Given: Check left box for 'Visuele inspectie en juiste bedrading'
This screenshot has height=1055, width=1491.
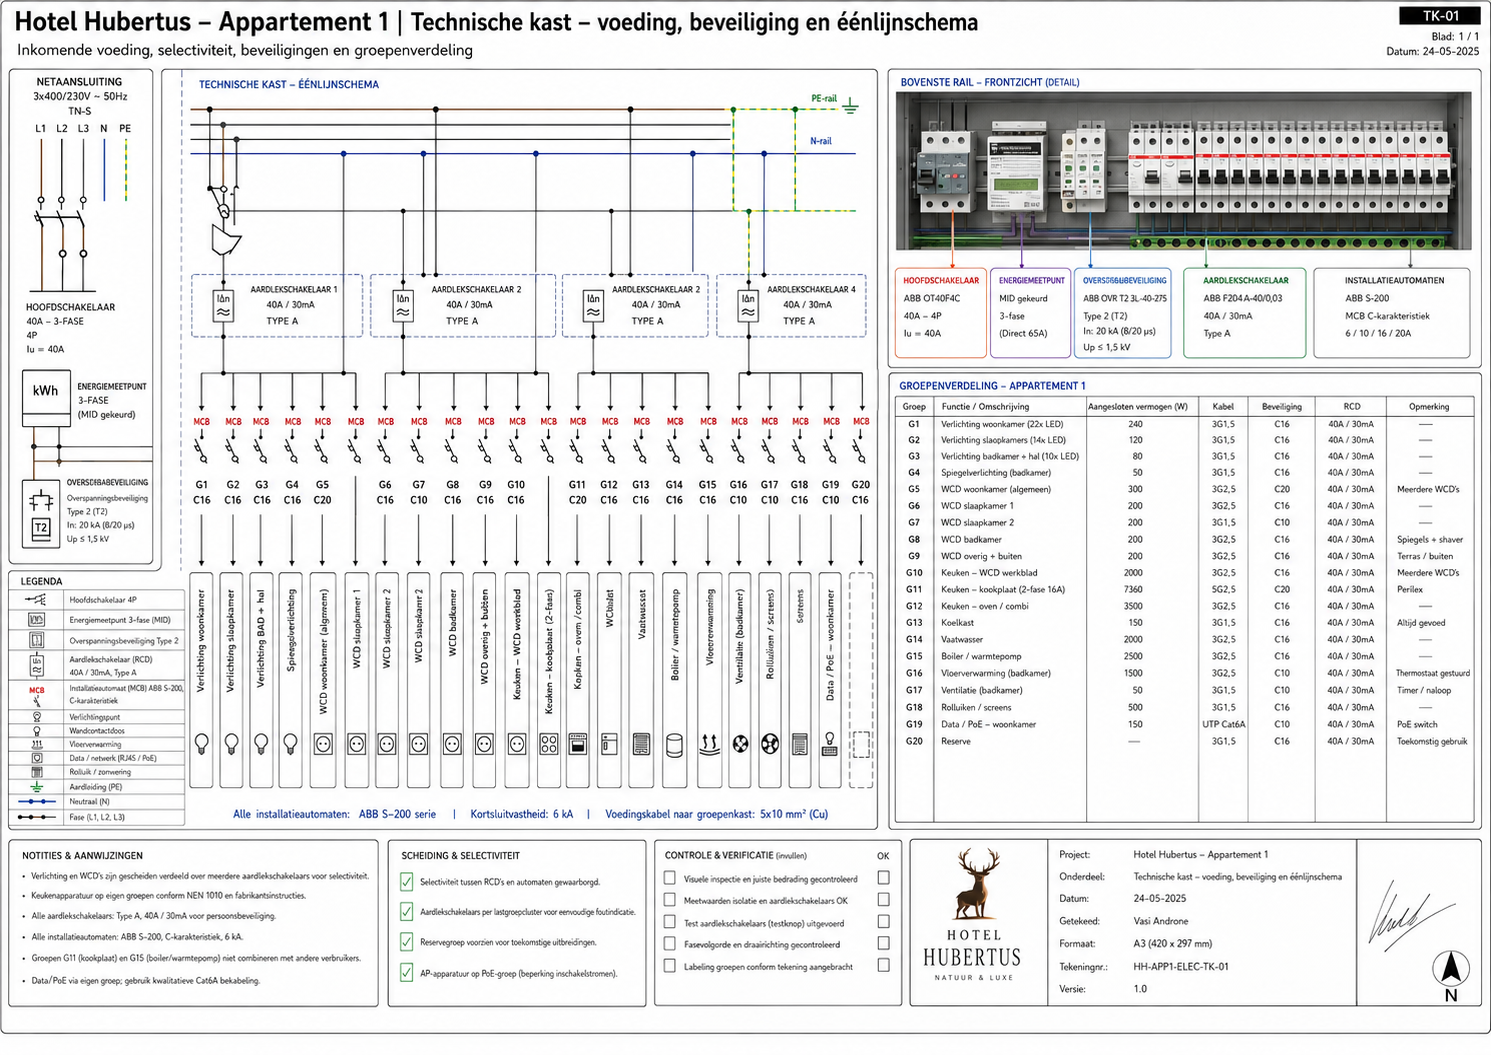Looking at the screenshot, I should [670, 878].
